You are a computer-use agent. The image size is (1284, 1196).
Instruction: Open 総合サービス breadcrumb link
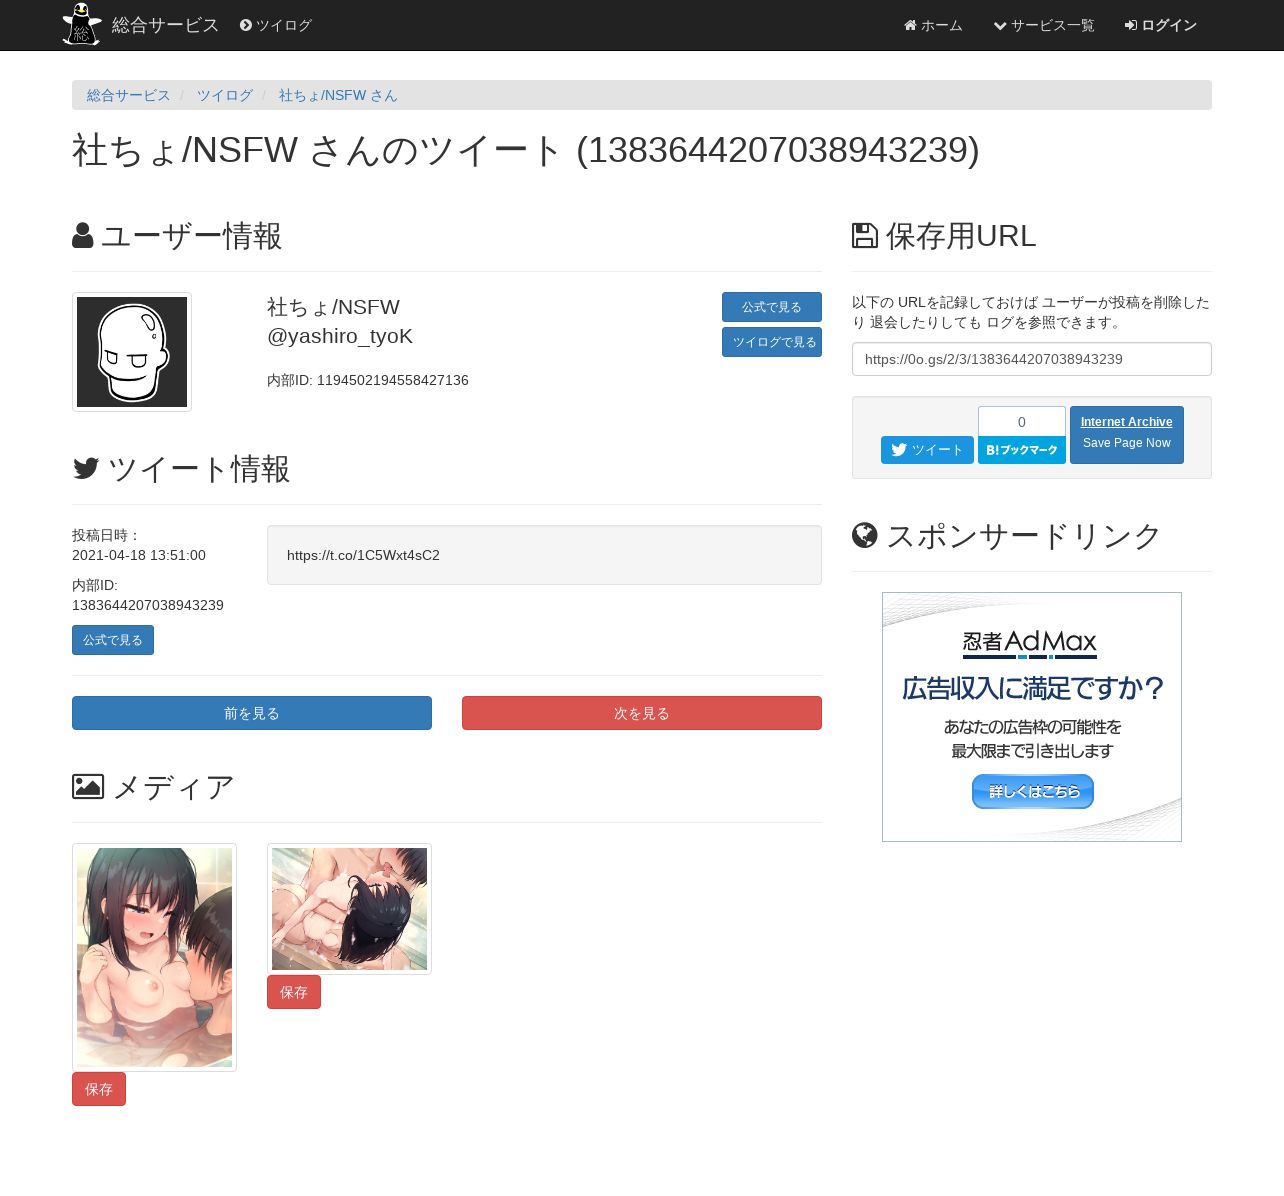tap(129, 95)
